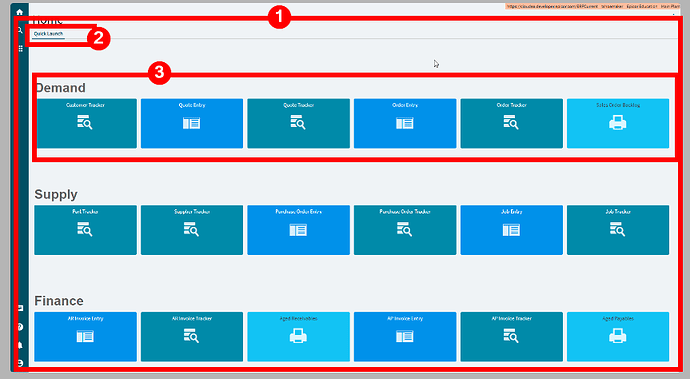Open the user profile icon in the sidebar
Image resolution: width=690 pixels, height=379 pixels.
pyautogui.click(x=20, y=363)
